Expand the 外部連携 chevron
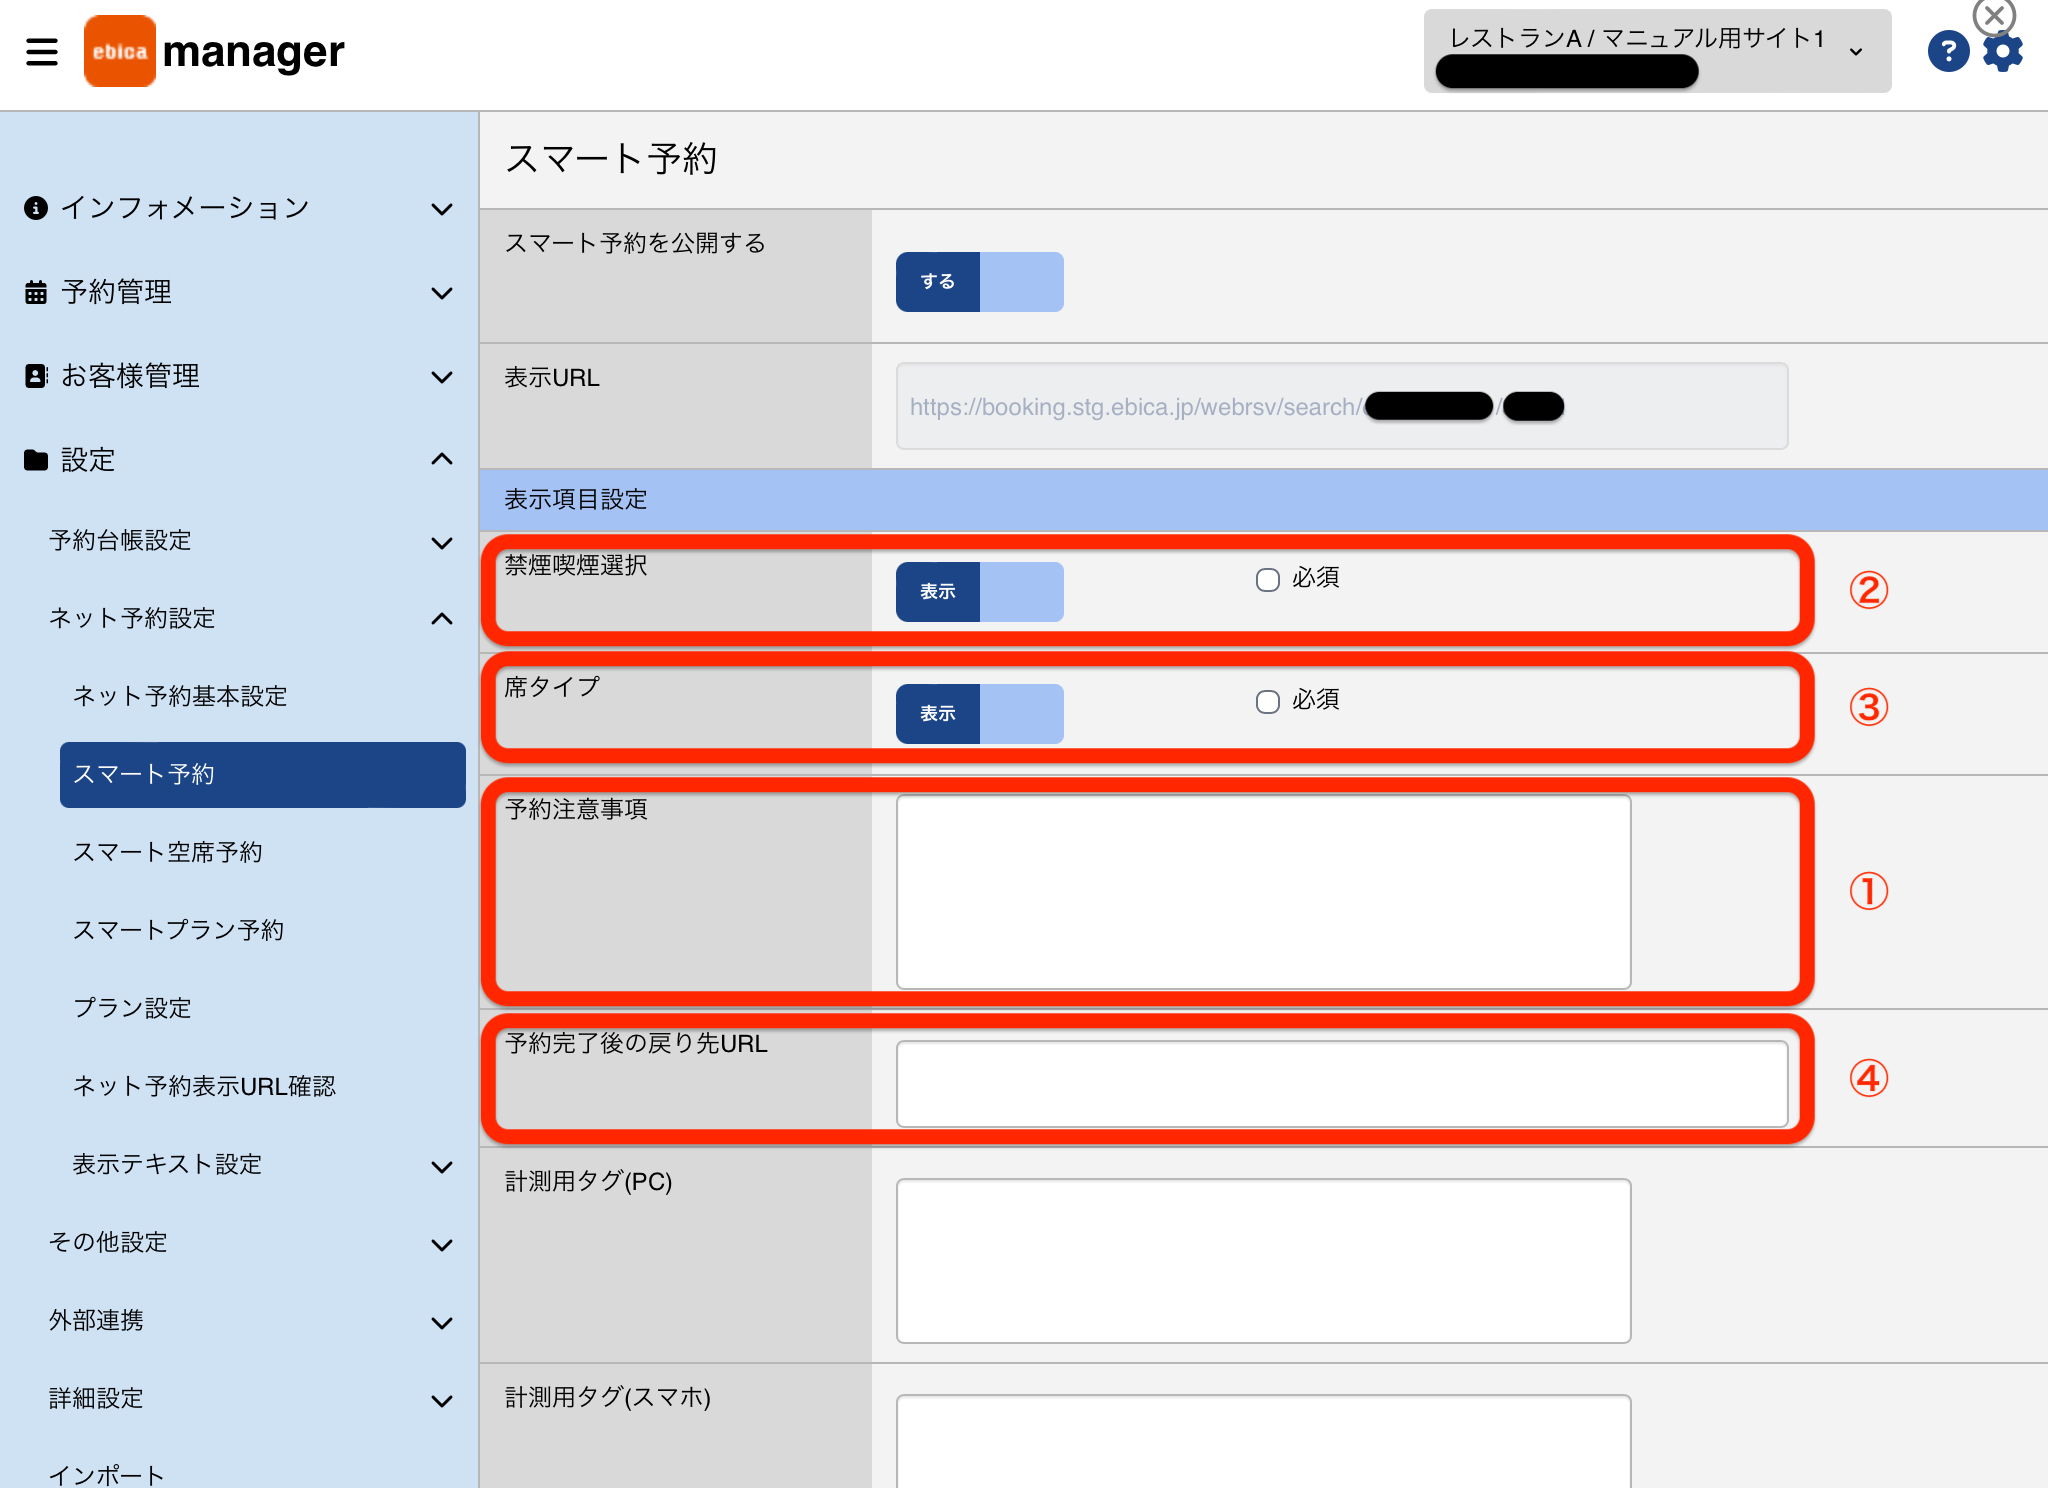This screenshot has width=2048, height=1488. point(442,1323)
